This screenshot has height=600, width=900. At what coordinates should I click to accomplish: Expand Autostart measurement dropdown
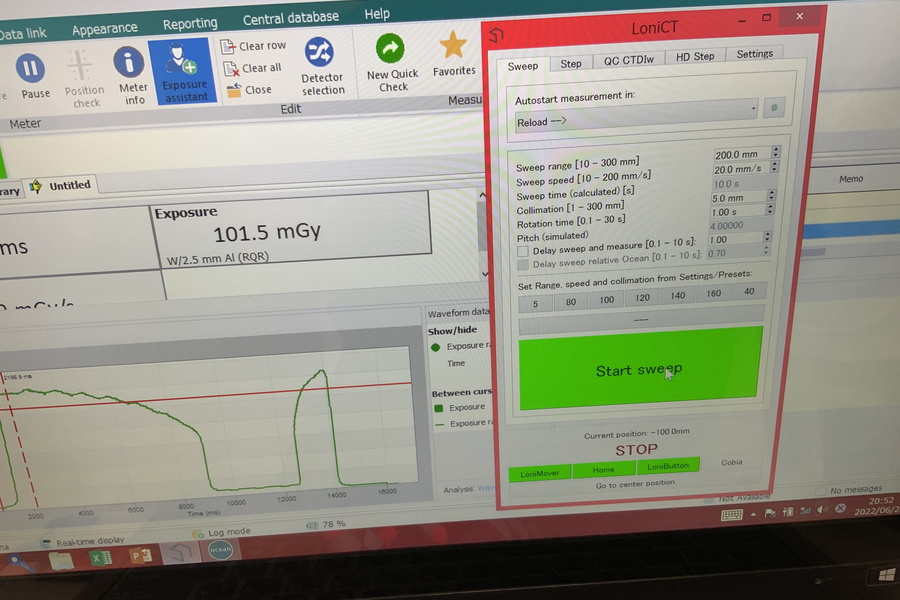click(x=752, y=109)
